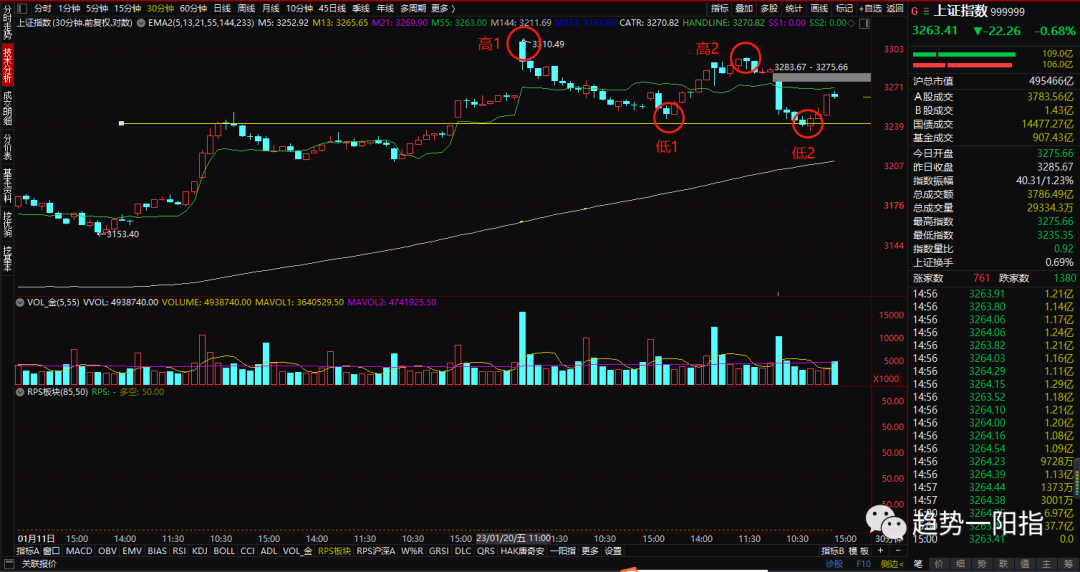
Task: Switch to 月线 monthly chart
Action: [271, 8]
